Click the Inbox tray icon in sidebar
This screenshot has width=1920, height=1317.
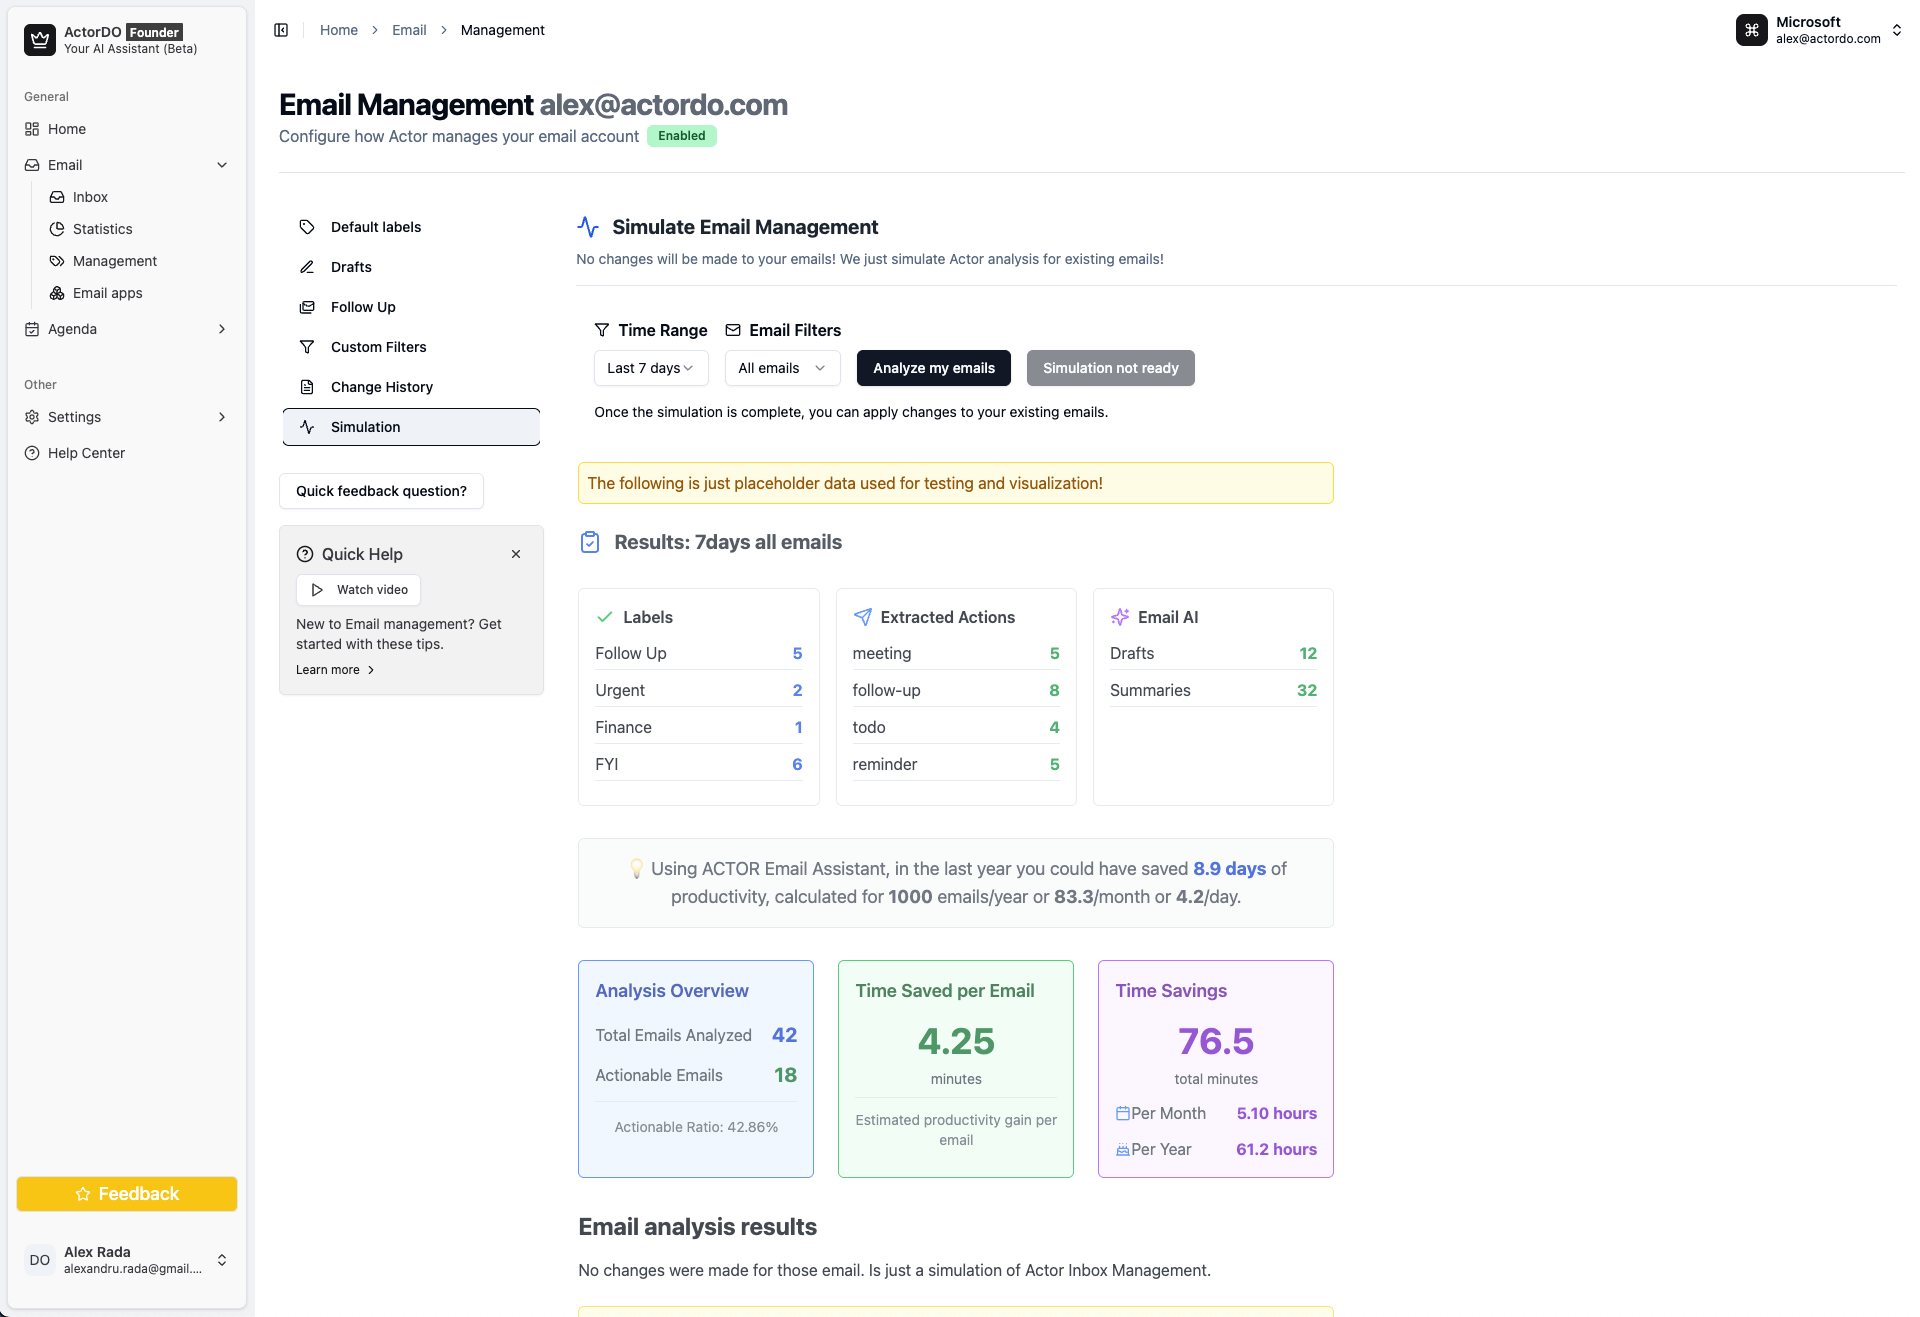click(57, 197)
